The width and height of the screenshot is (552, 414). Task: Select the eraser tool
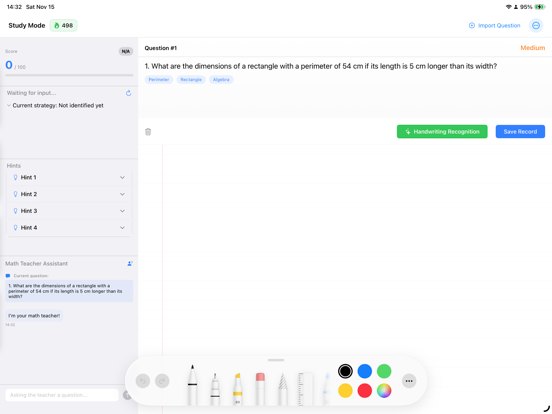coord(260,389)
